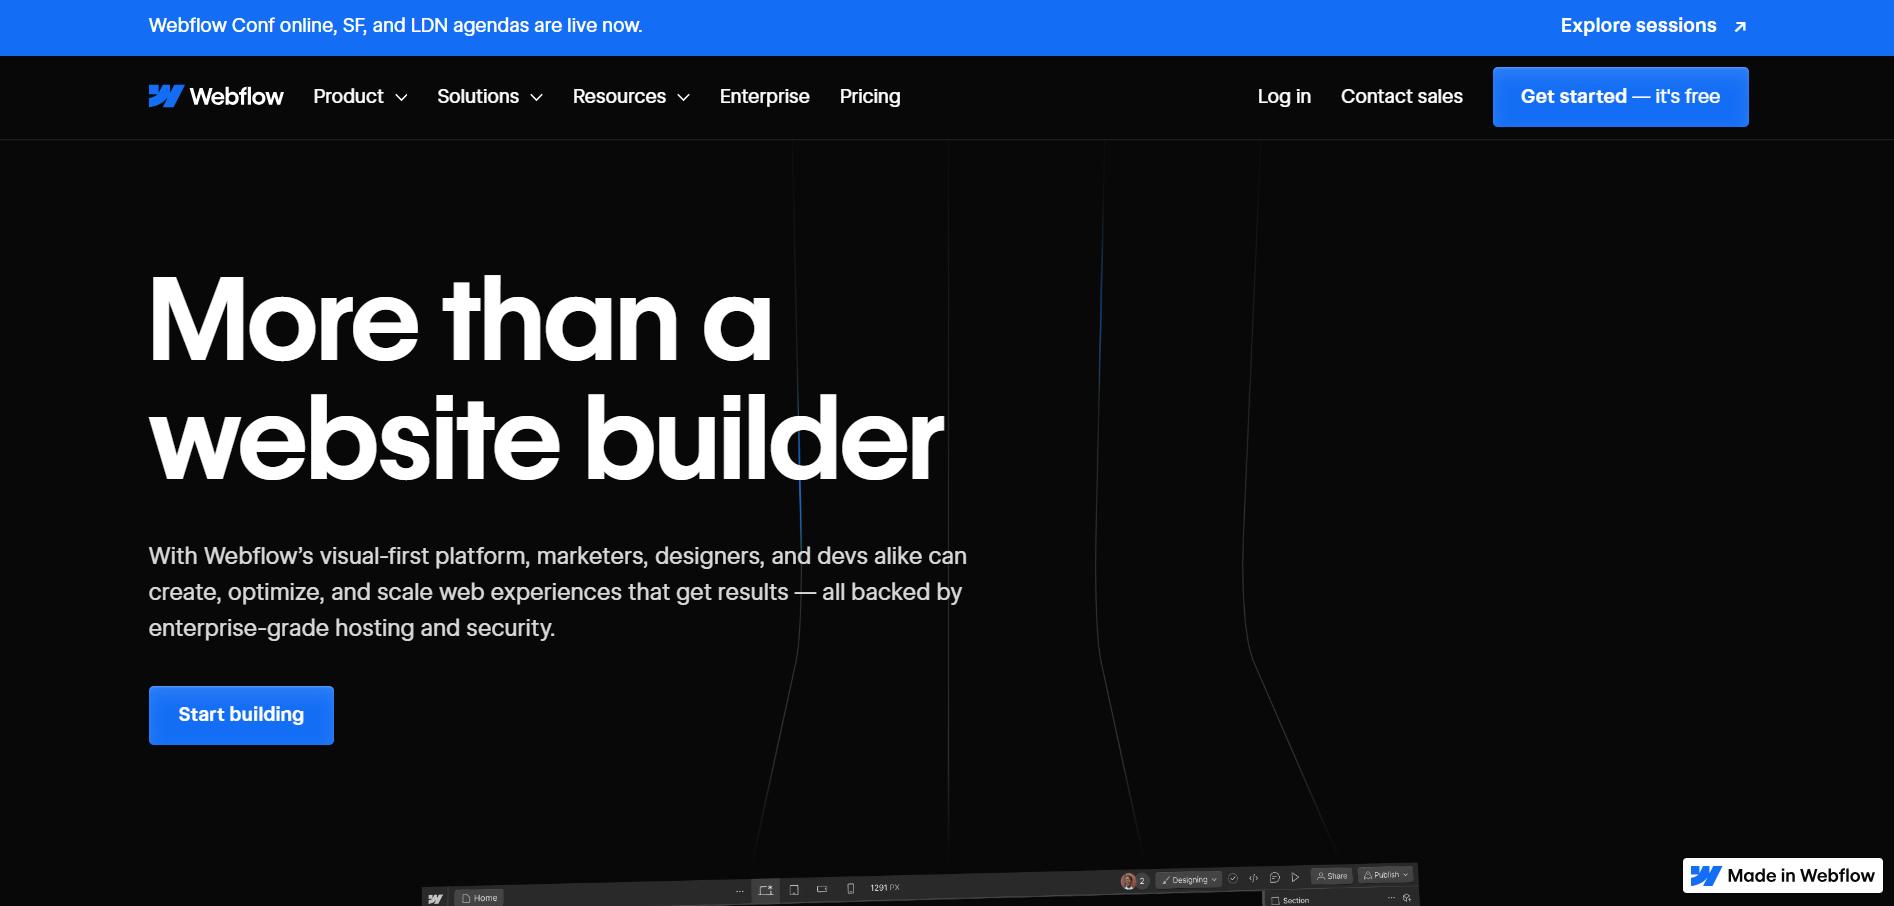Click the Log in link
This screenshot has height=906, width=1894.
point(1284,96)
